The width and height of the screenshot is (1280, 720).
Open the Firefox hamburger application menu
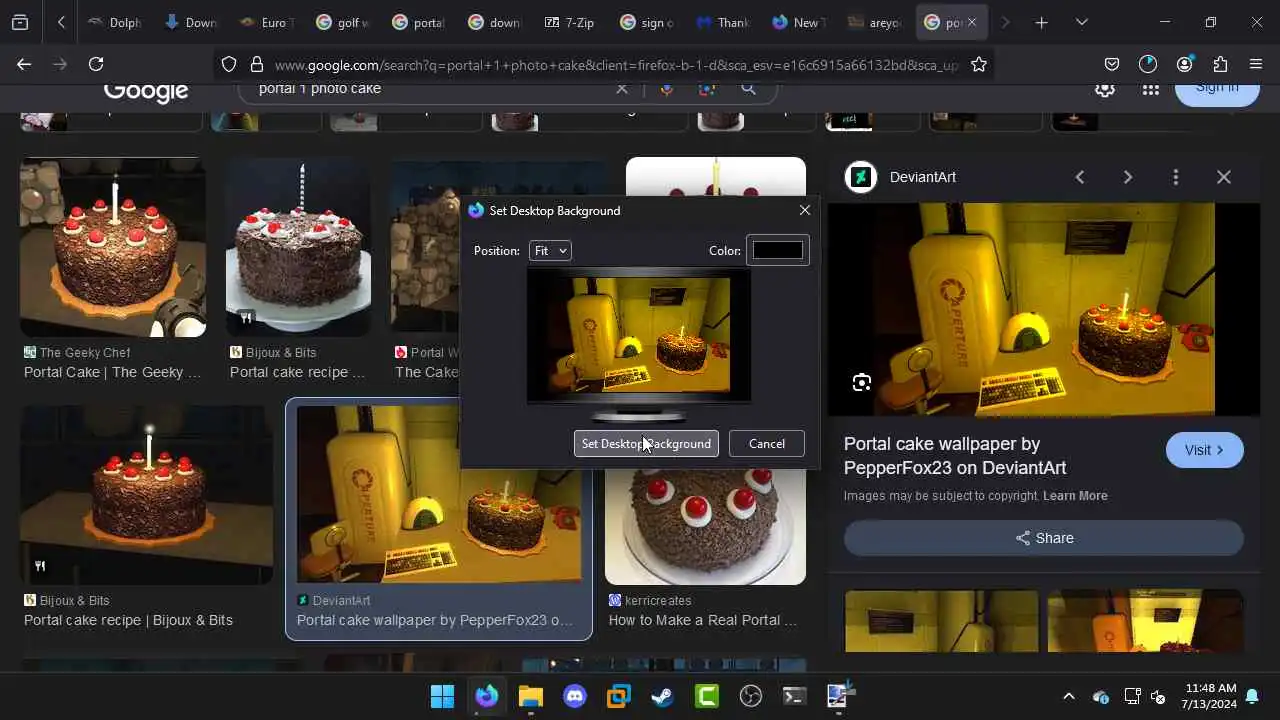[1256, 64]
